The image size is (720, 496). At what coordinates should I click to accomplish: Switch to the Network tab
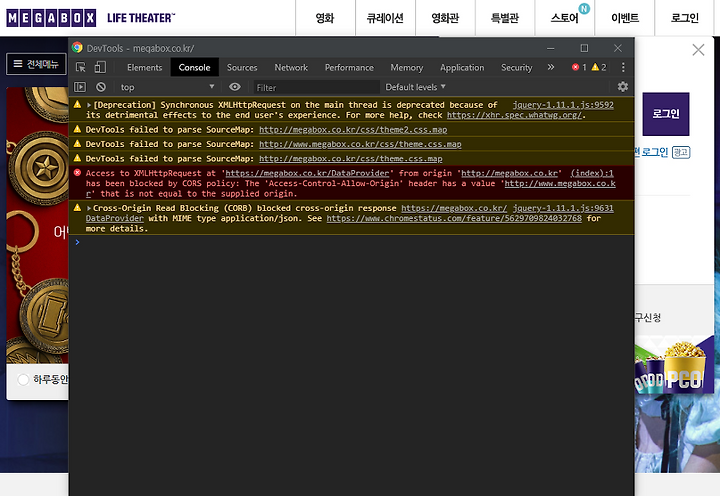291,68
